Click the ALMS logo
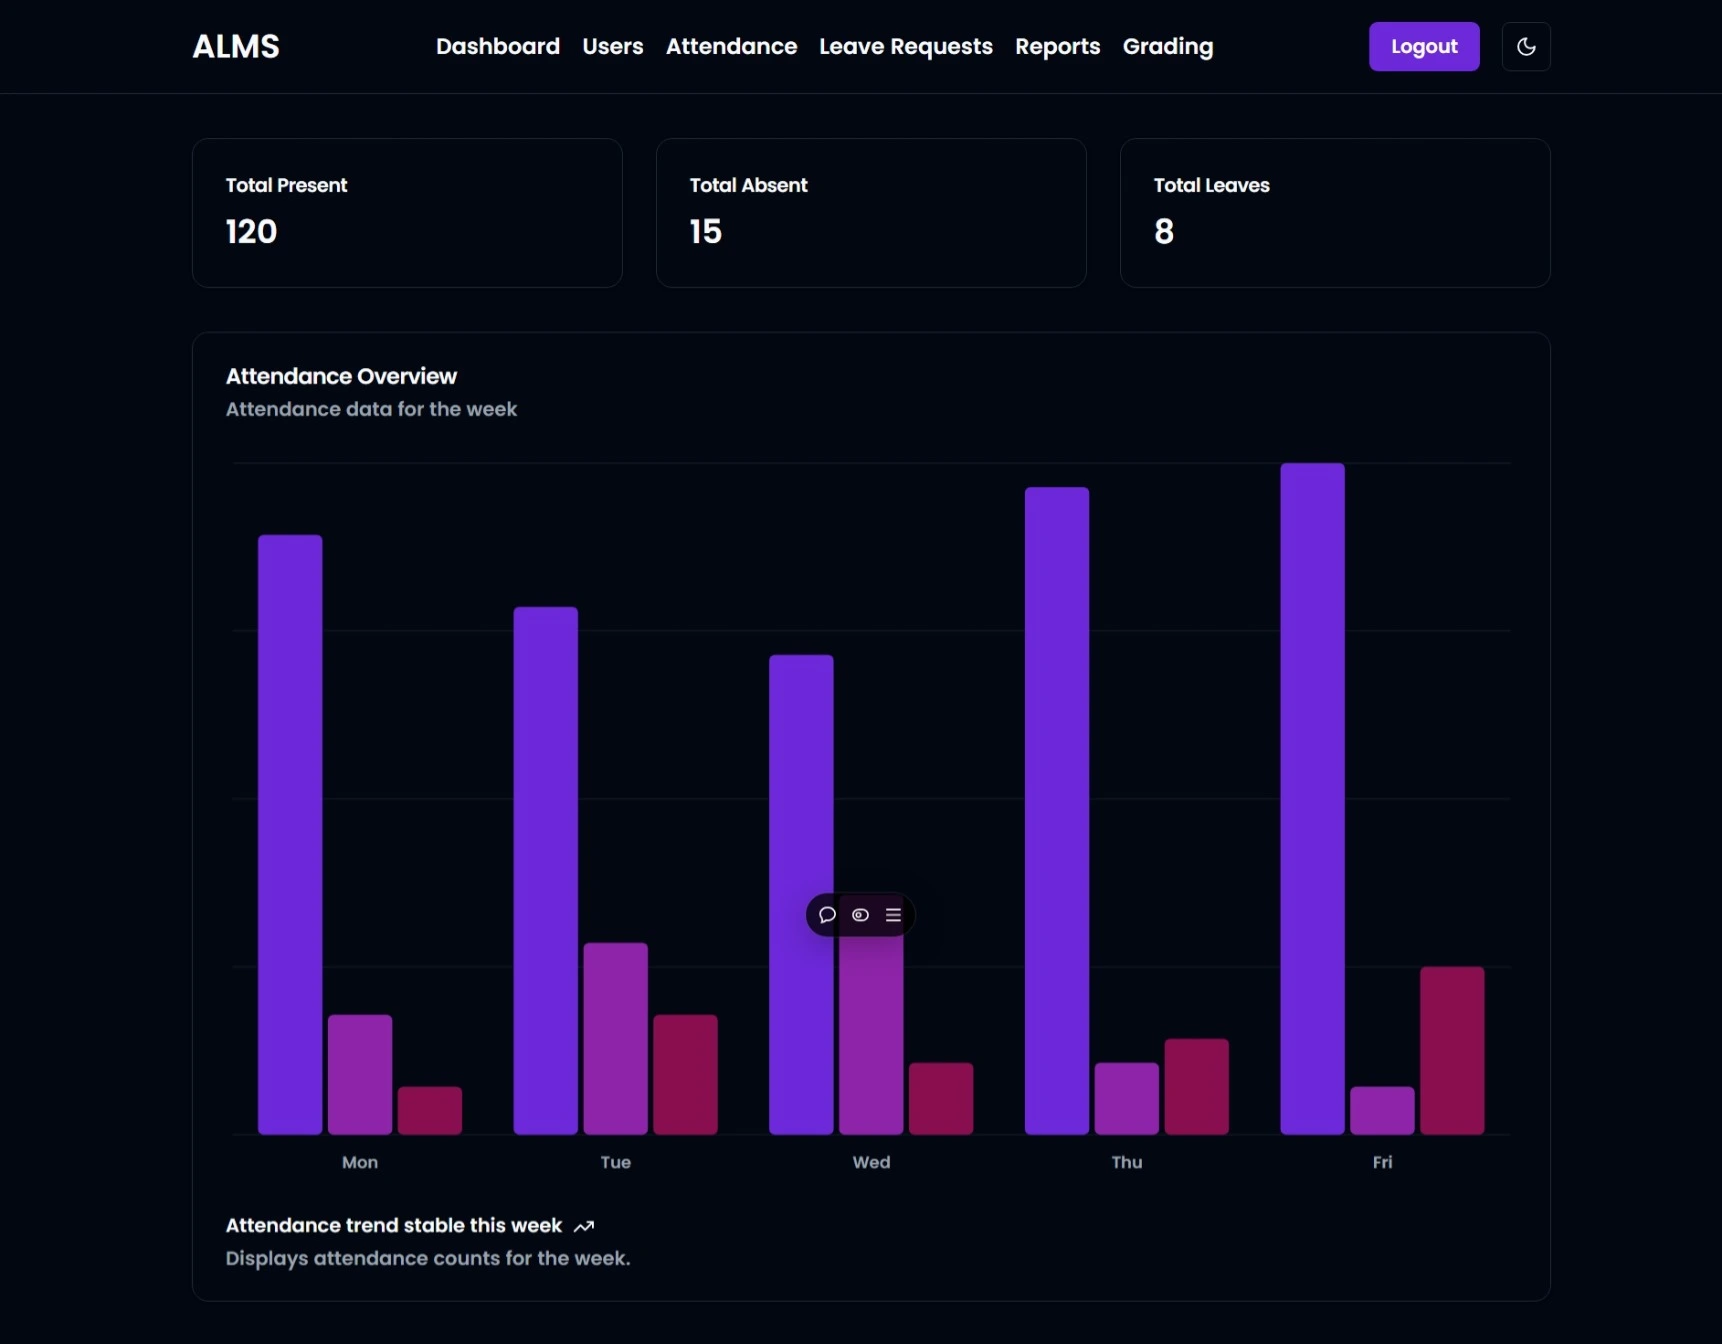Screen dimensions: 1722x1344 pos(236,47)
